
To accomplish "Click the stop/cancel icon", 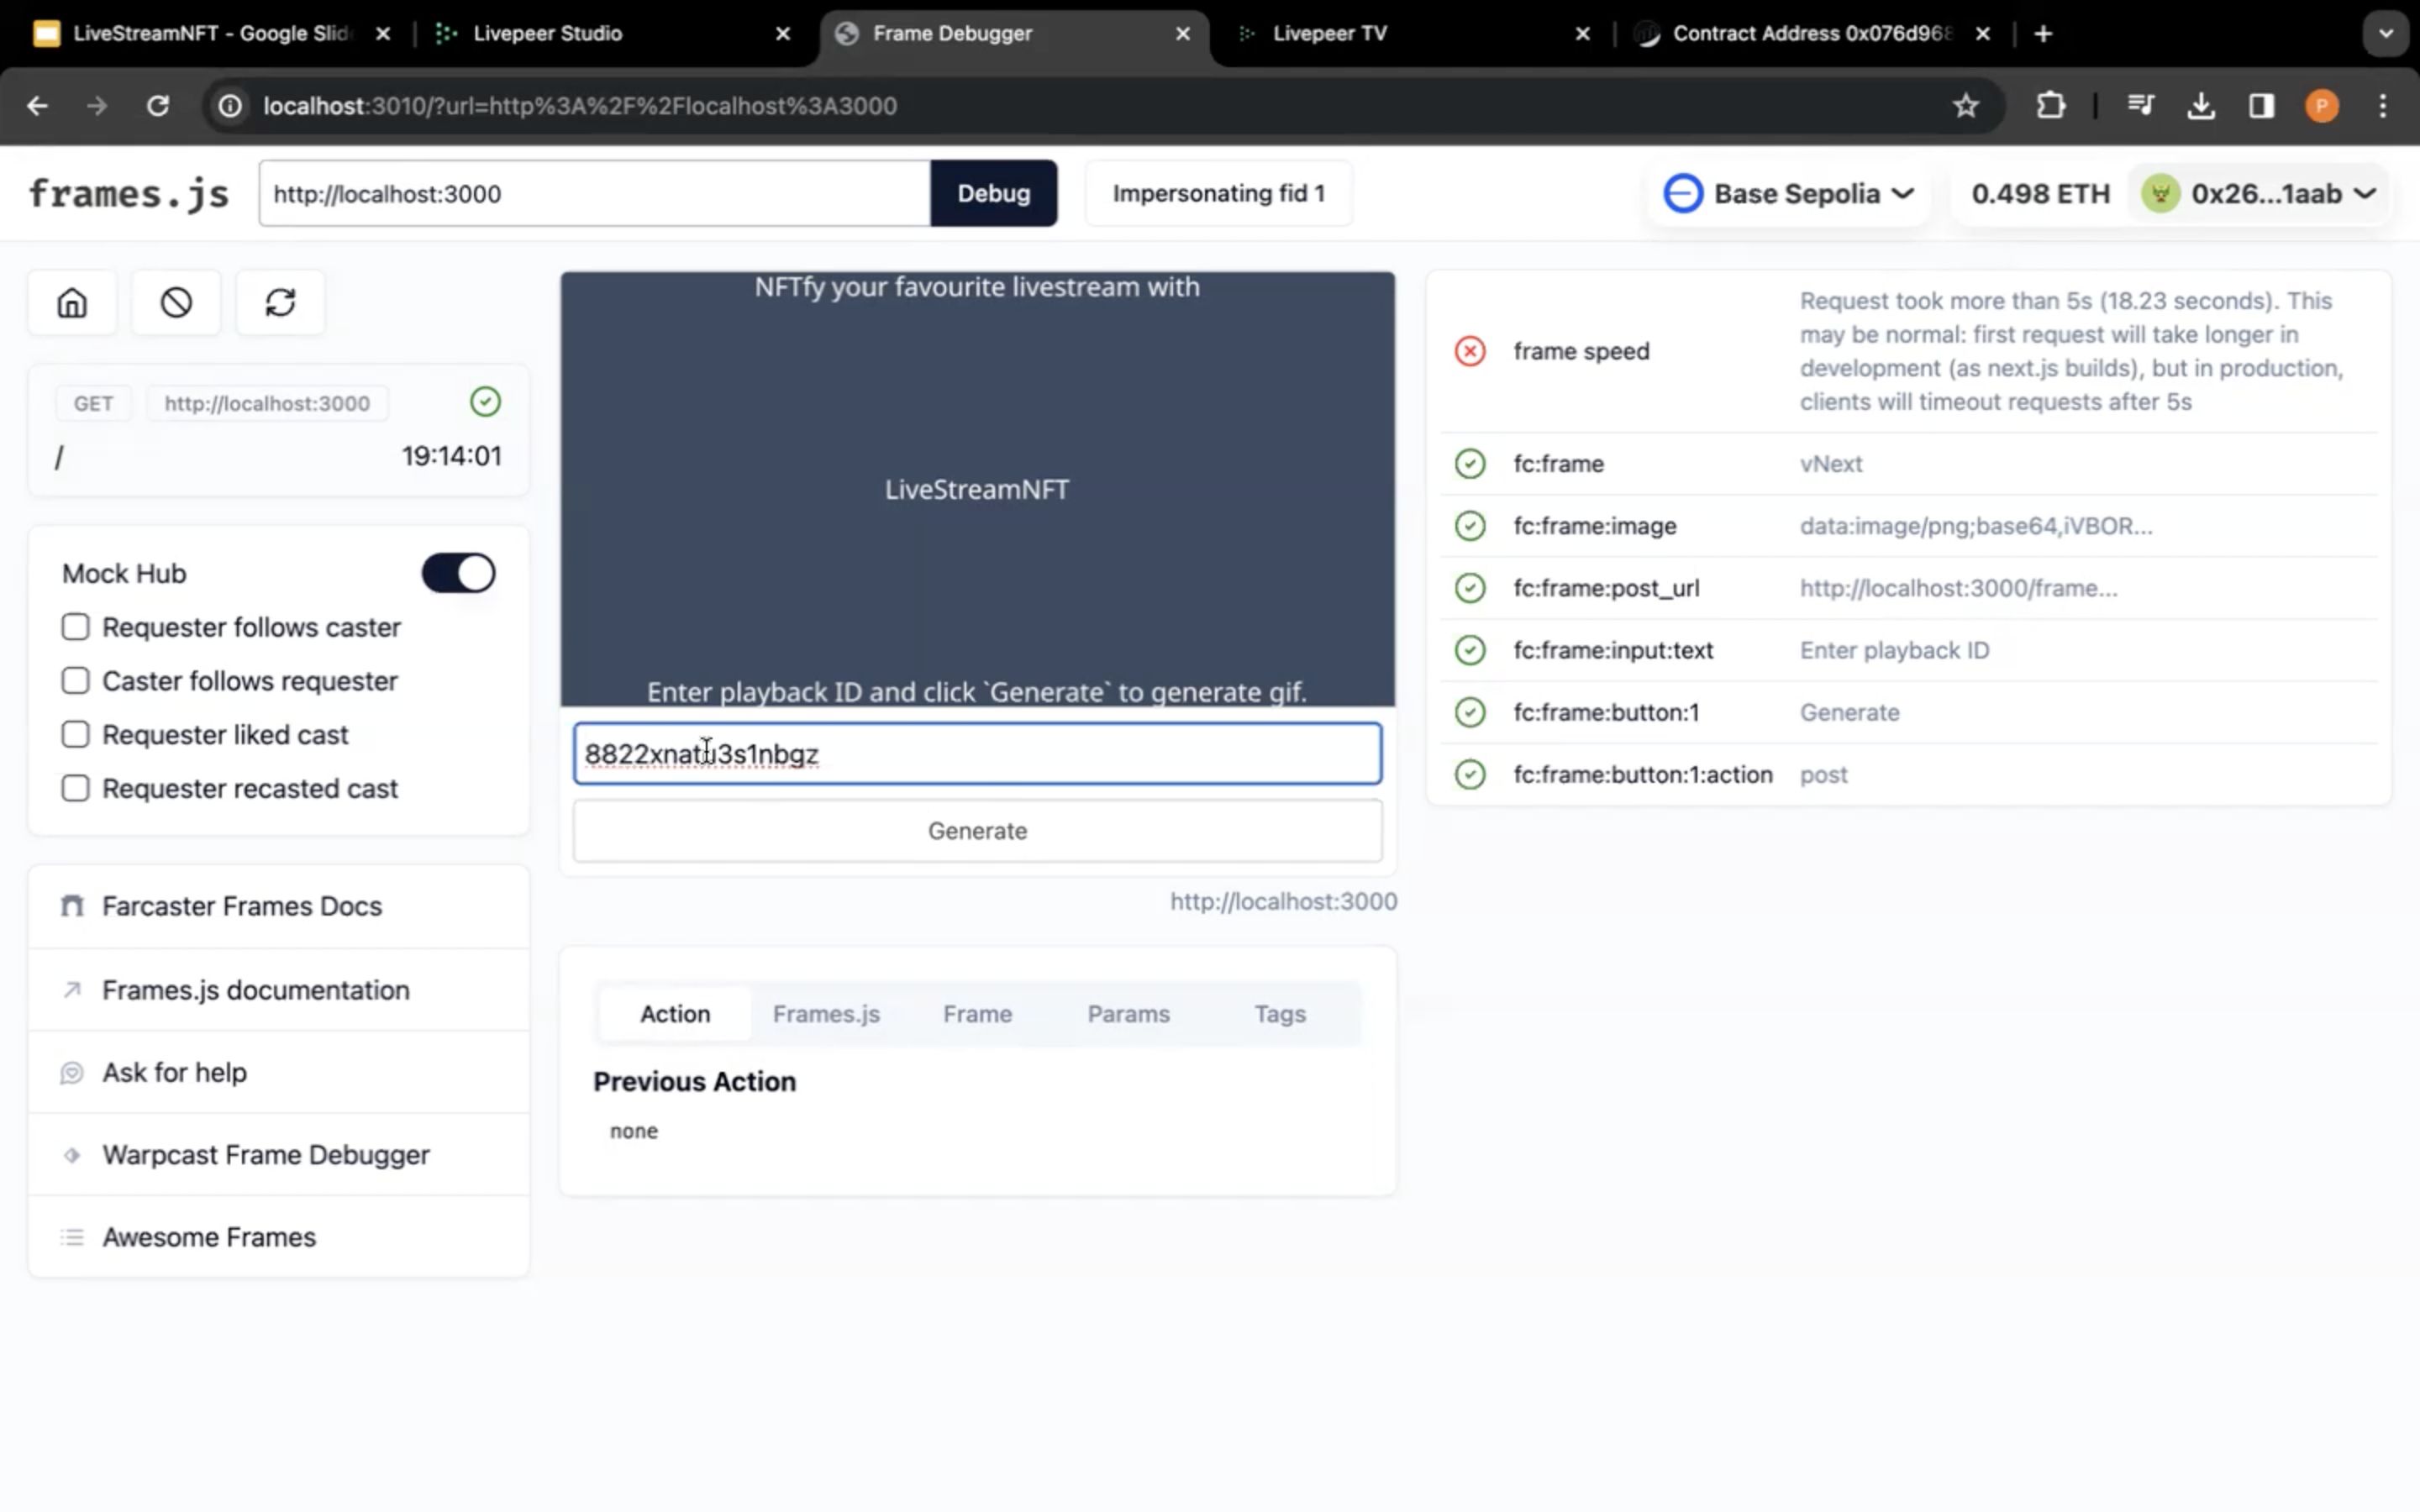I will [x=174, y=302].
